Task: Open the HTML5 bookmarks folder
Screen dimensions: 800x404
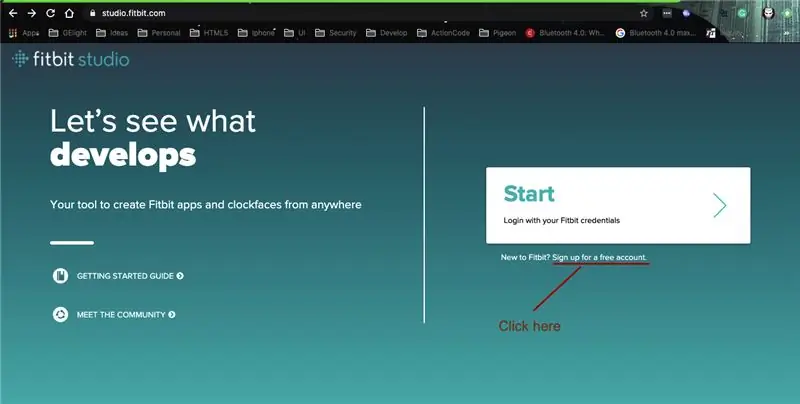Action: pos(209,33)
